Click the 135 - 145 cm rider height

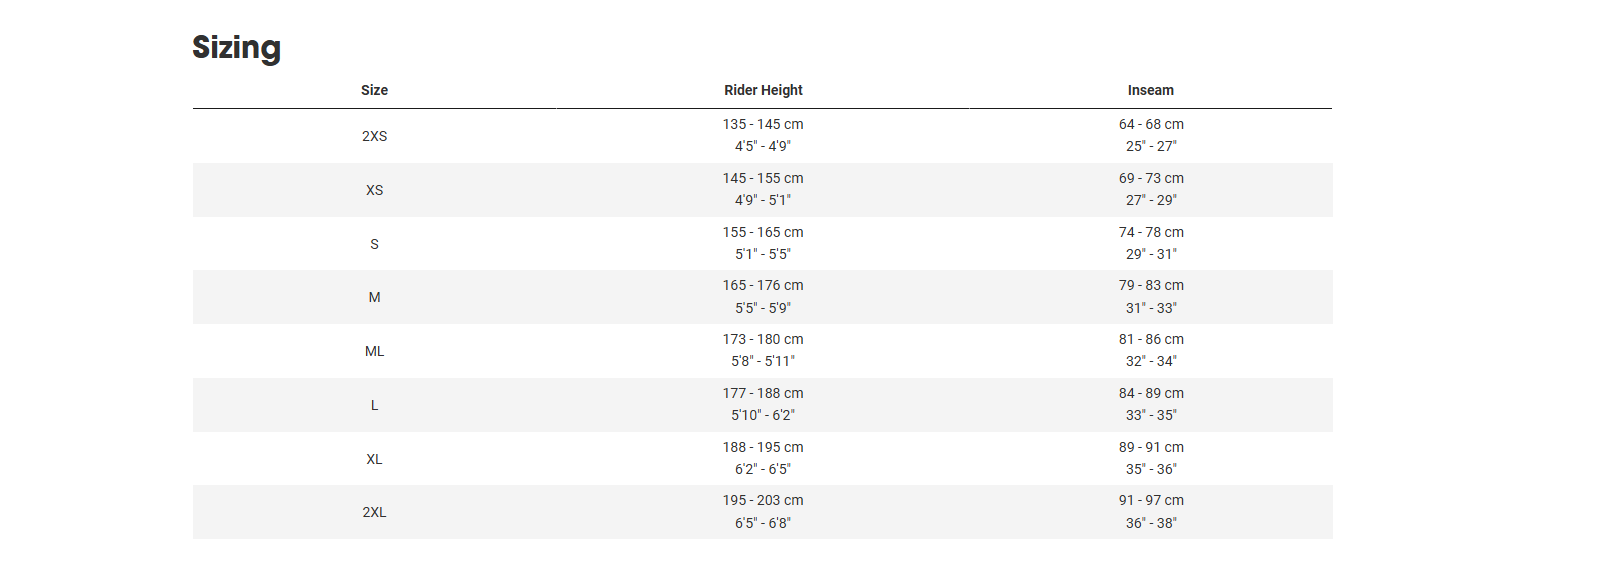tap(763, 124)
